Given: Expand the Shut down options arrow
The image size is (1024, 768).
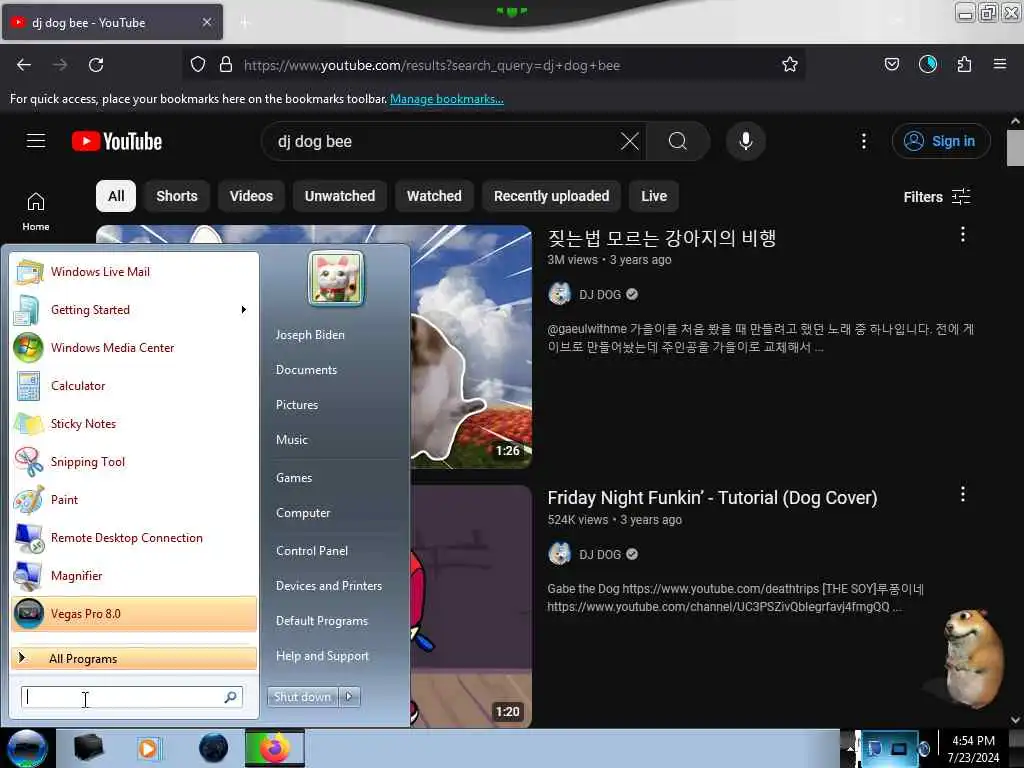Looking at the screenshot, I should pyautogui.click(x=349, y=697).
